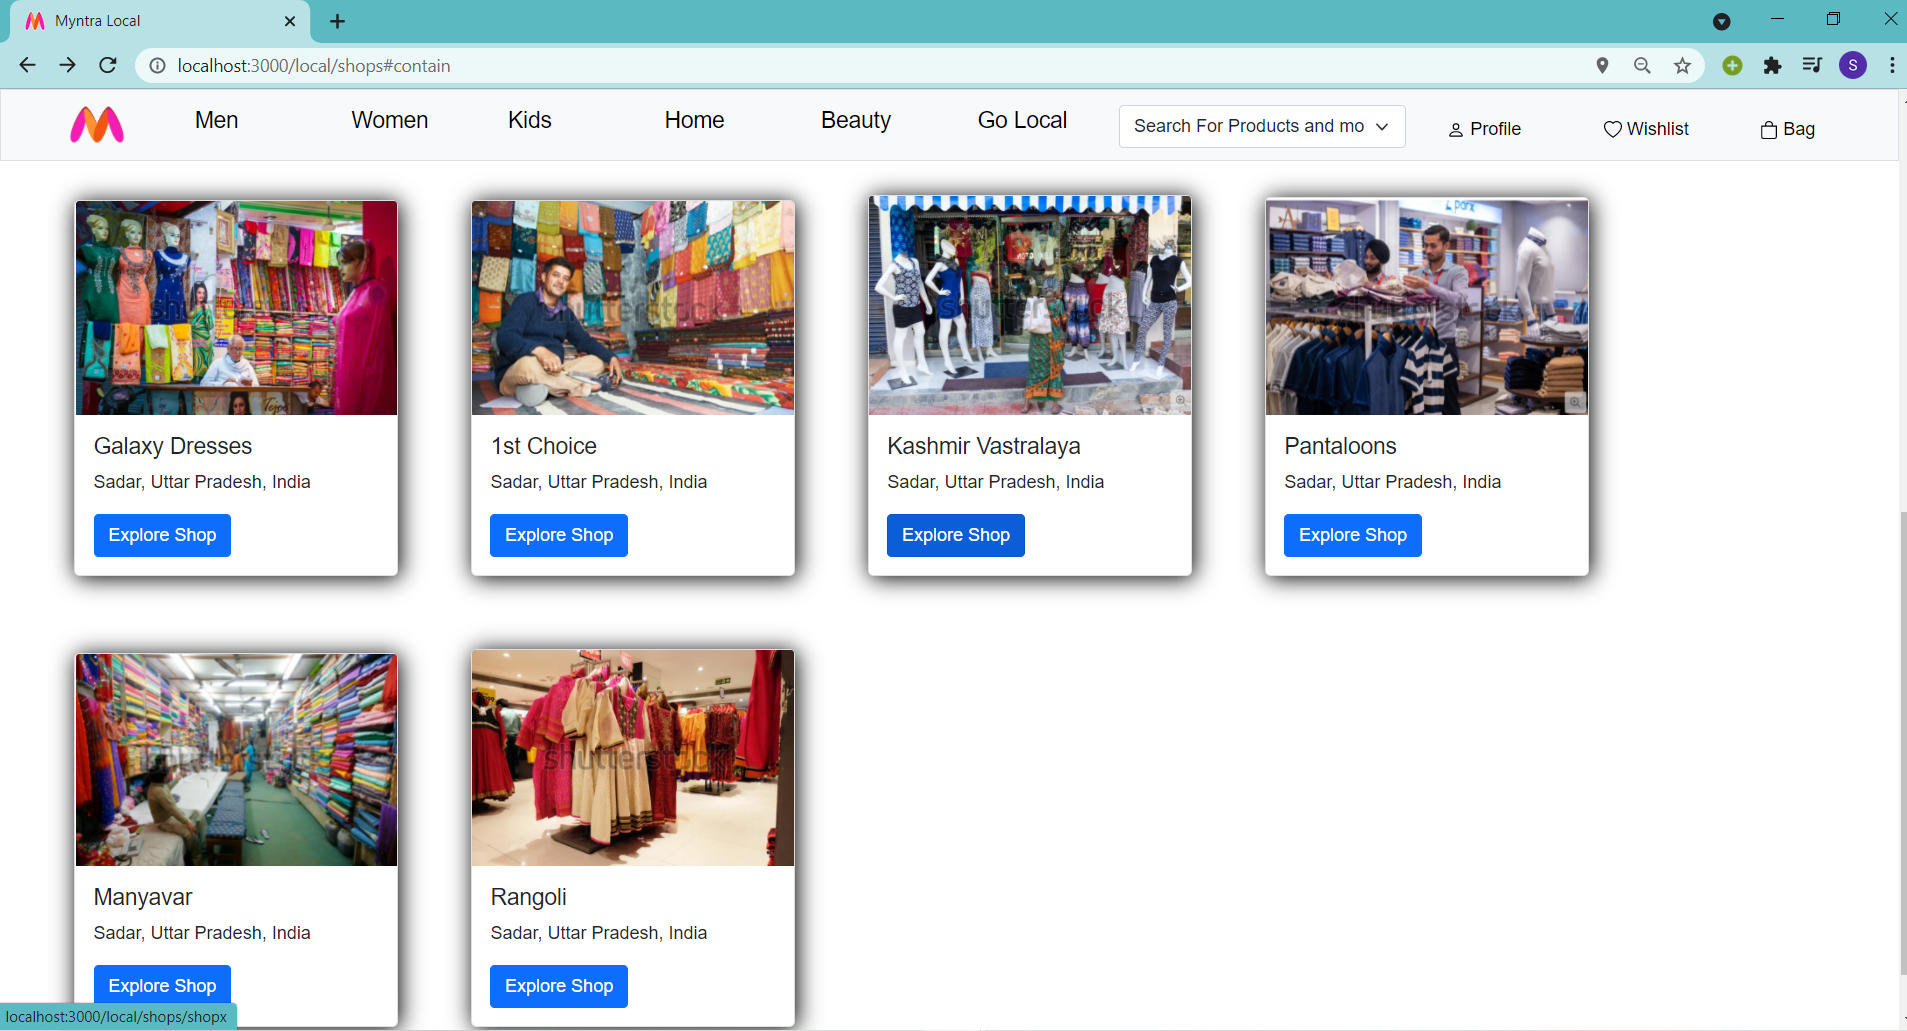Open the browser media controls icon
This screenshot has height=1031, width=1907.
1812,65
